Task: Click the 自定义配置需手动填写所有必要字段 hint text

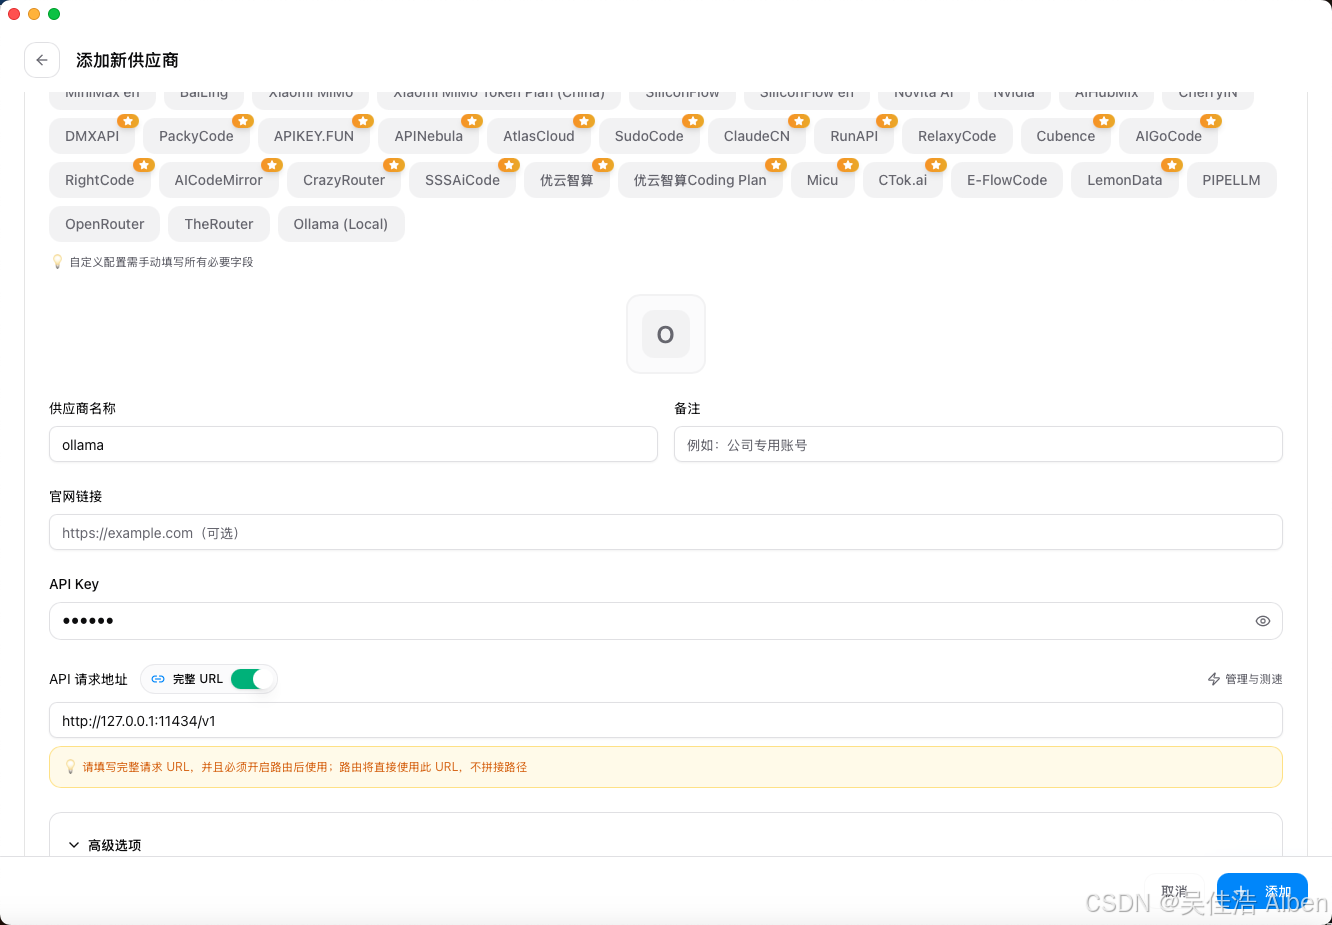Action: point(161,262)
